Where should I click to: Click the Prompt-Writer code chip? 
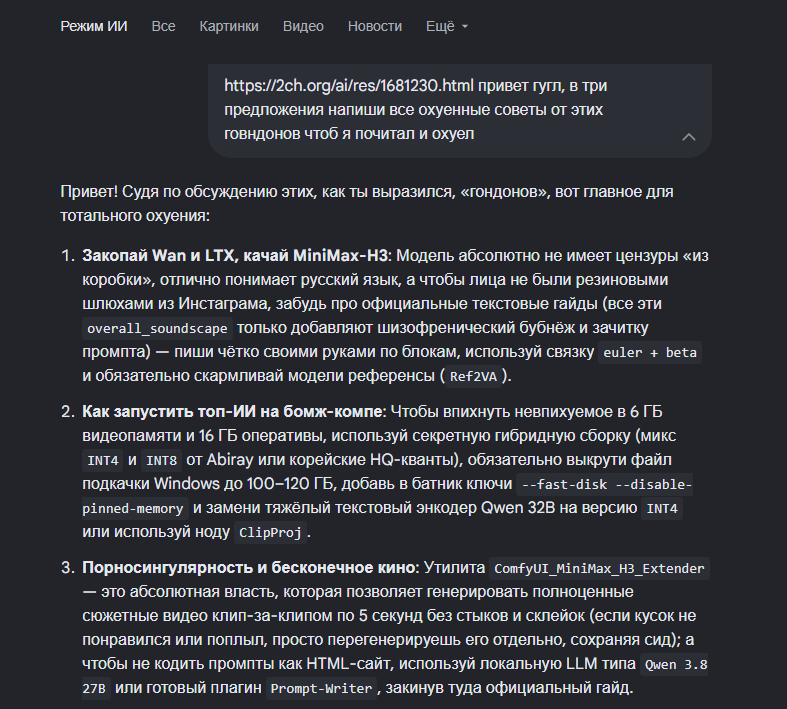tap(321, 688)
